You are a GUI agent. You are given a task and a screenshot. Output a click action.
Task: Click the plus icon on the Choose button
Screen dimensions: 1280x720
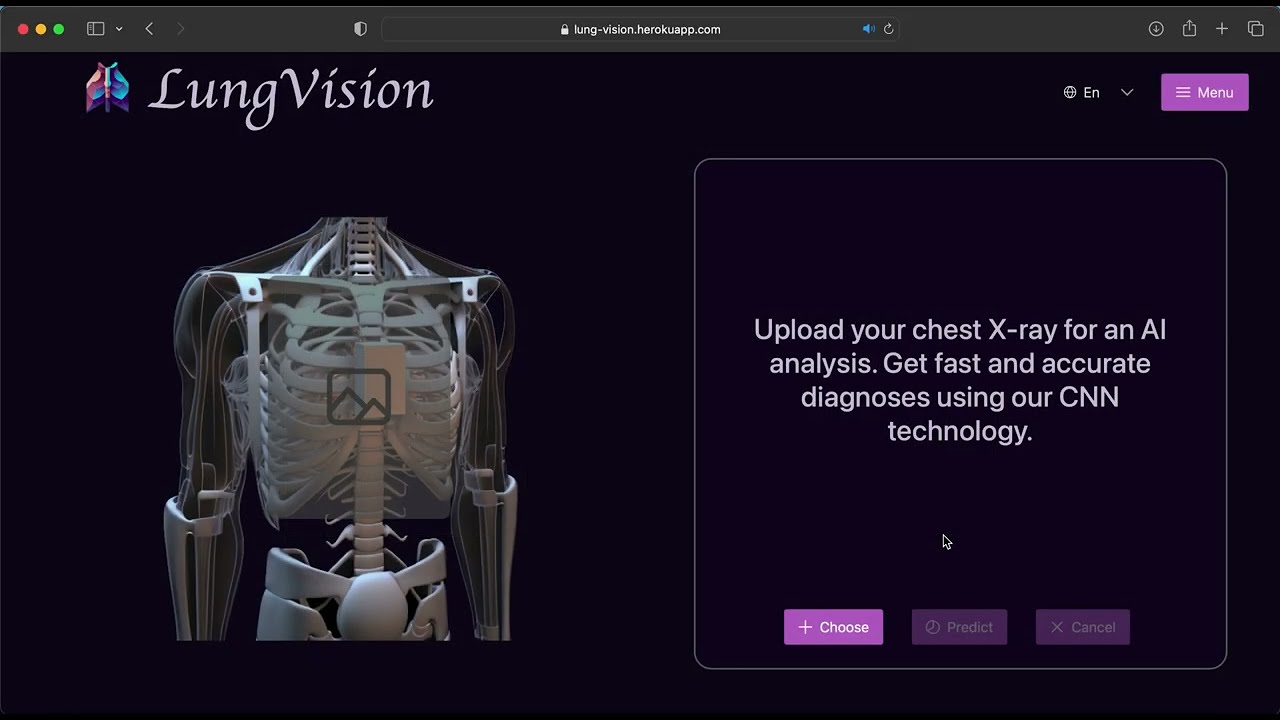[x=806, y=627]
